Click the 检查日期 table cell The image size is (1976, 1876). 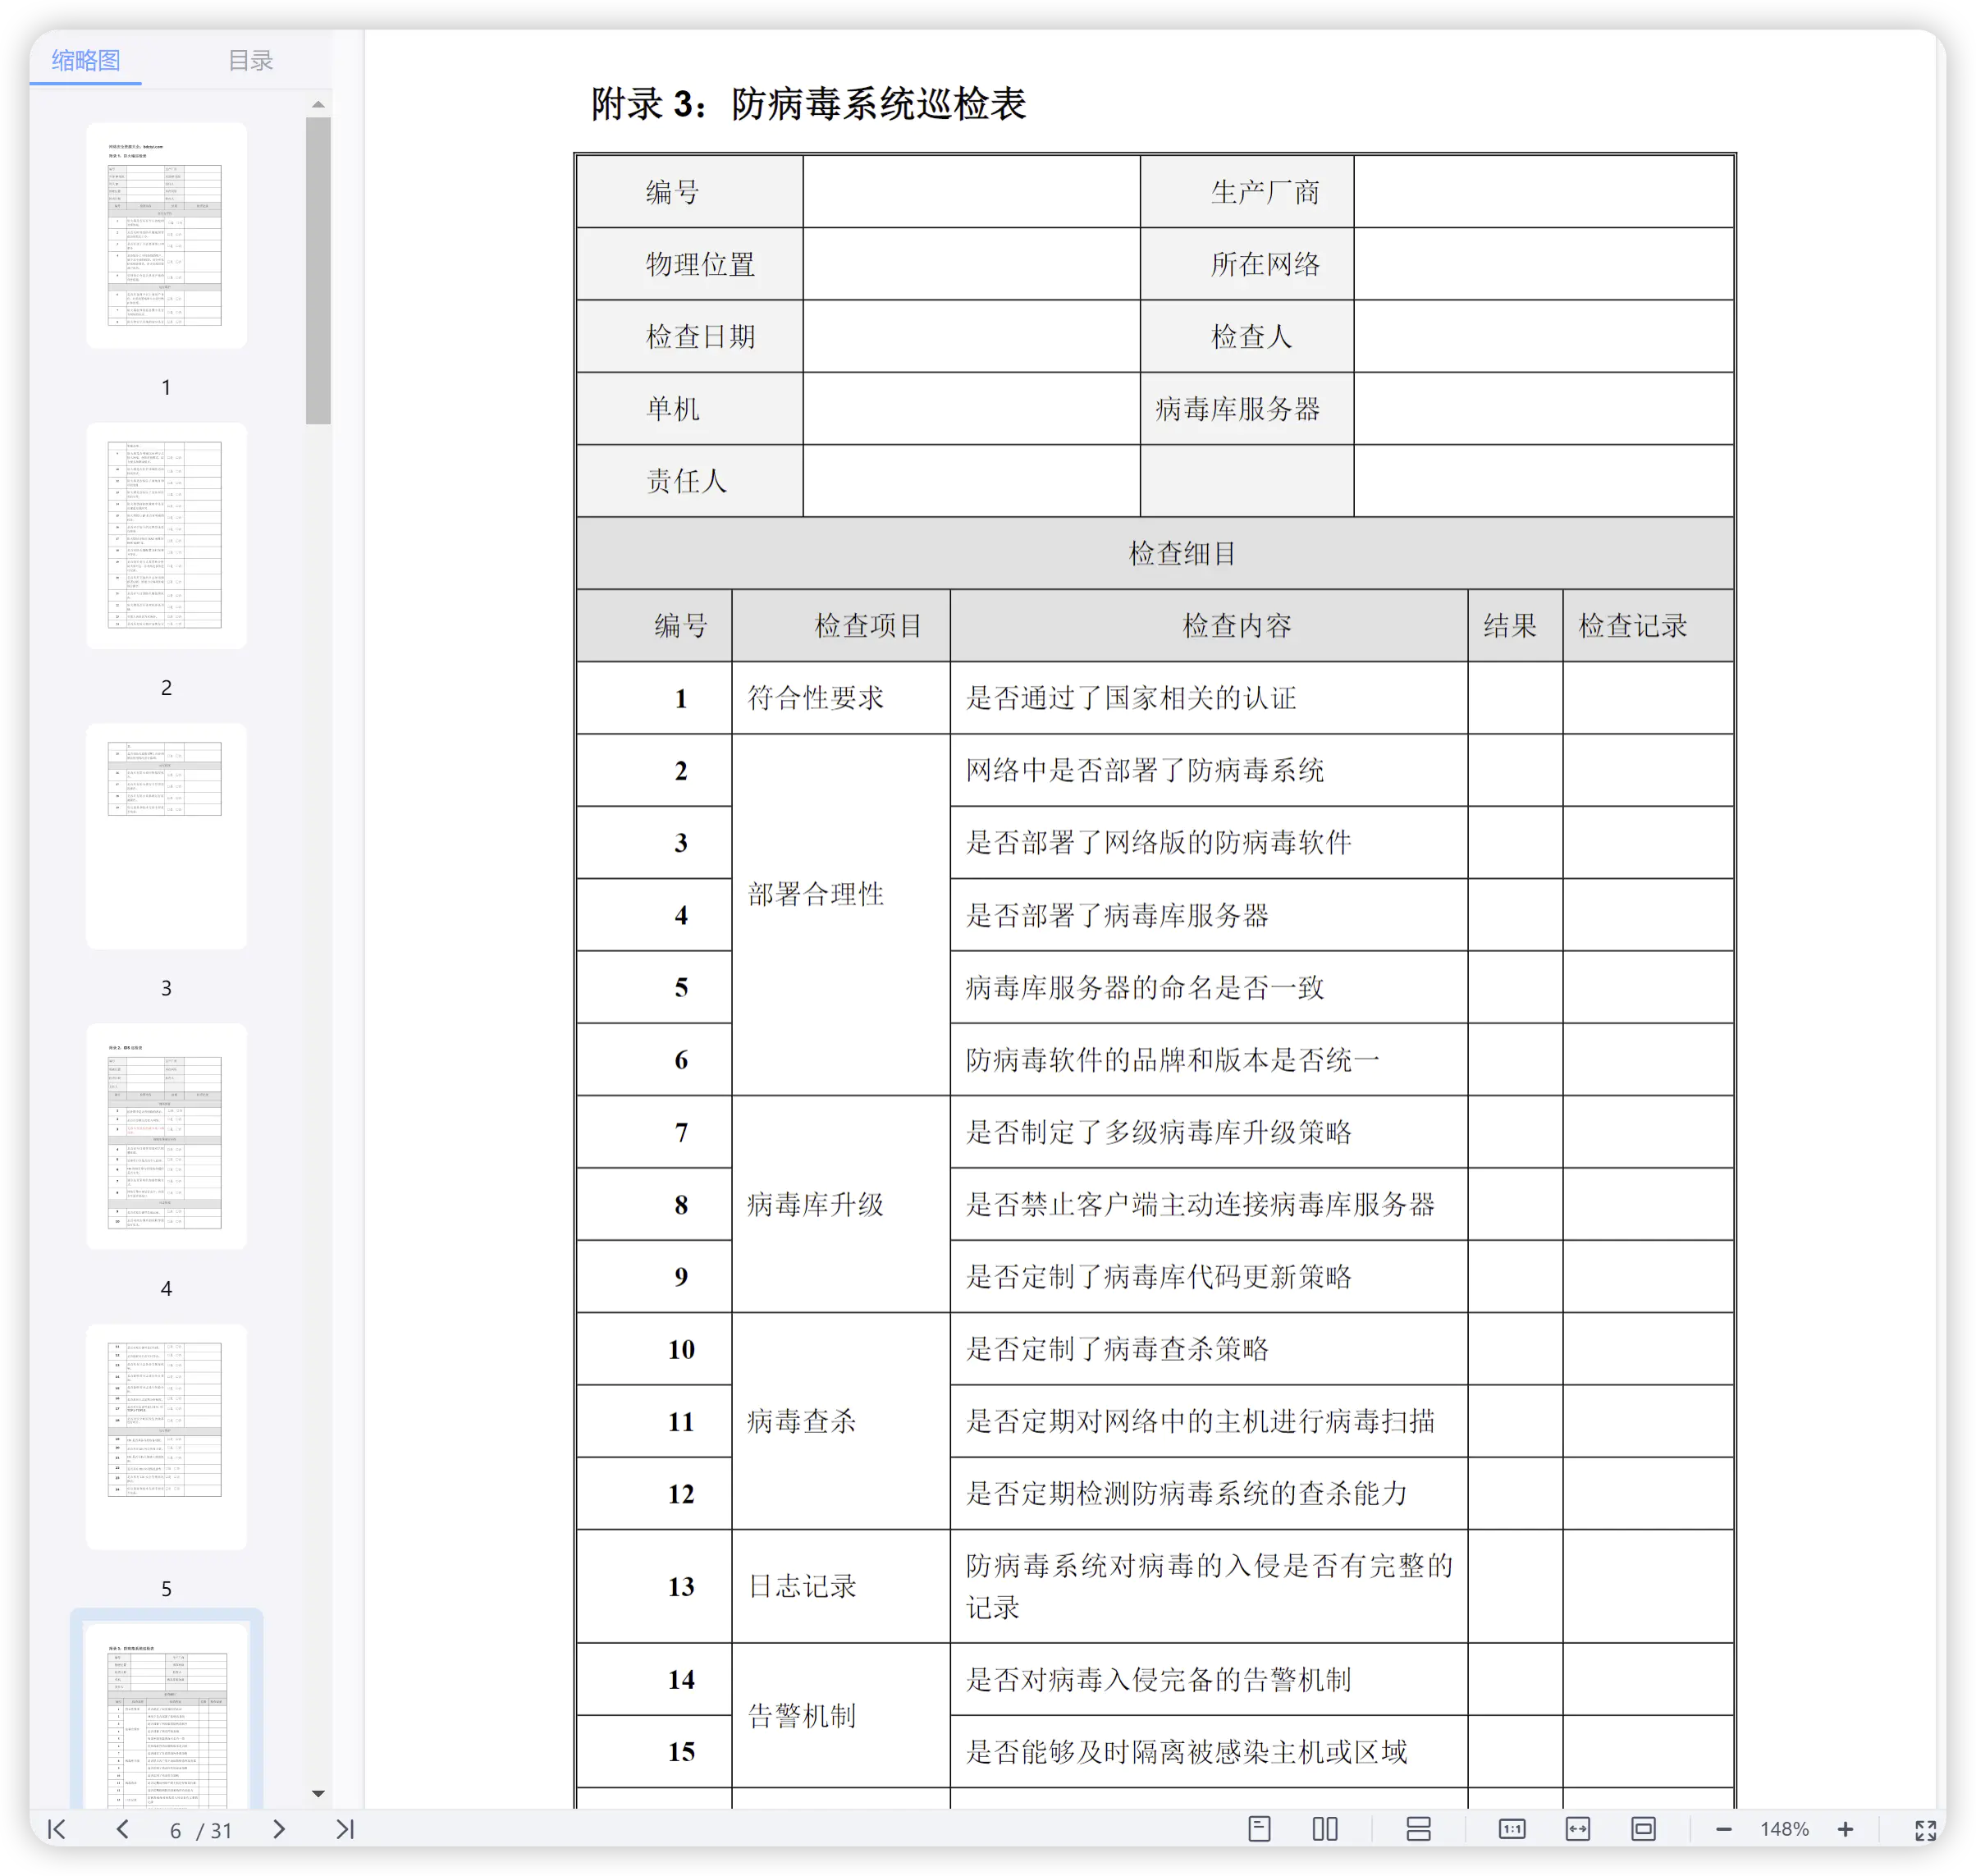[690, 337]
